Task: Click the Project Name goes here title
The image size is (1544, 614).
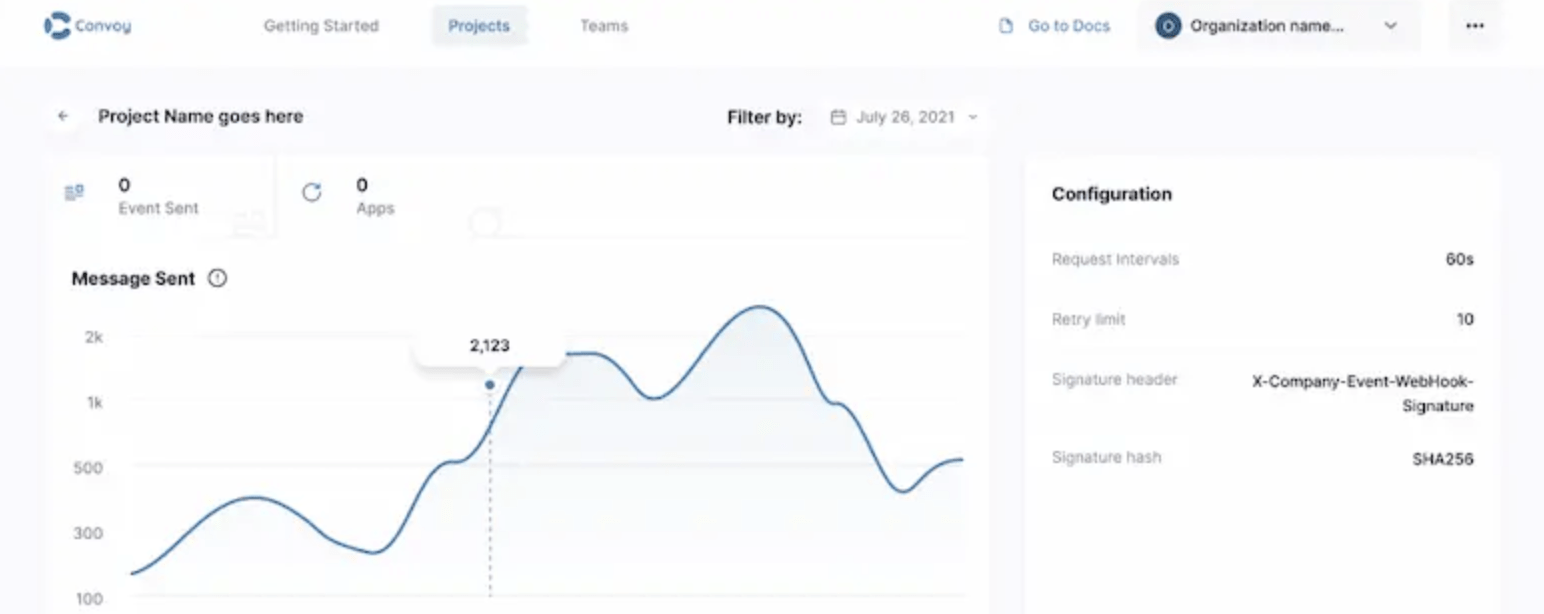Action: pos(200,117)
